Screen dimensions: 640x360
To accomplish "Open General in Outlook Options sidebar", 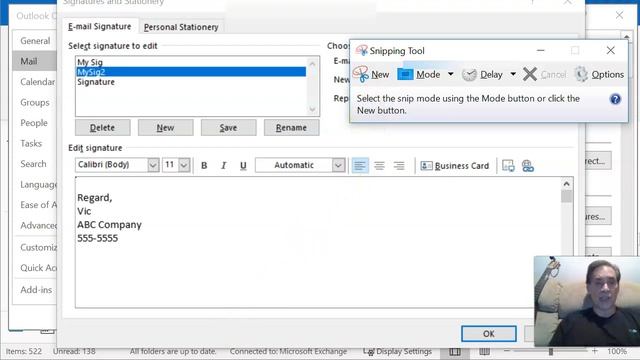I will (x=35, y=41).
